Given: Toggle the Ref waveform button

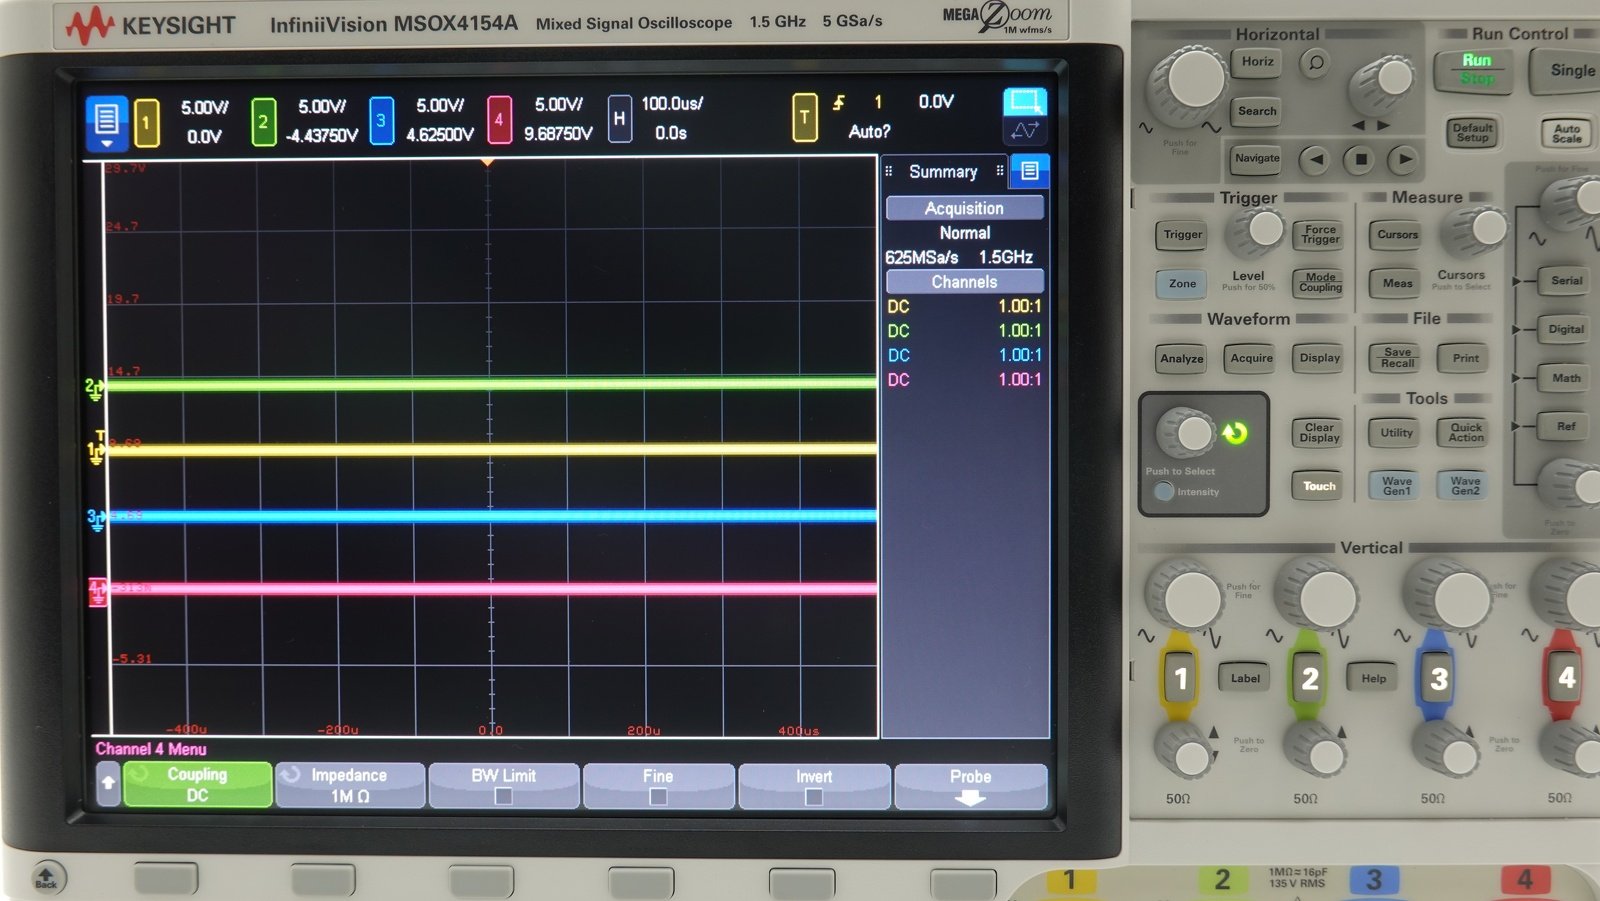Looking at the screenshot, I should pyautogui.click(x=1566, y=426).
